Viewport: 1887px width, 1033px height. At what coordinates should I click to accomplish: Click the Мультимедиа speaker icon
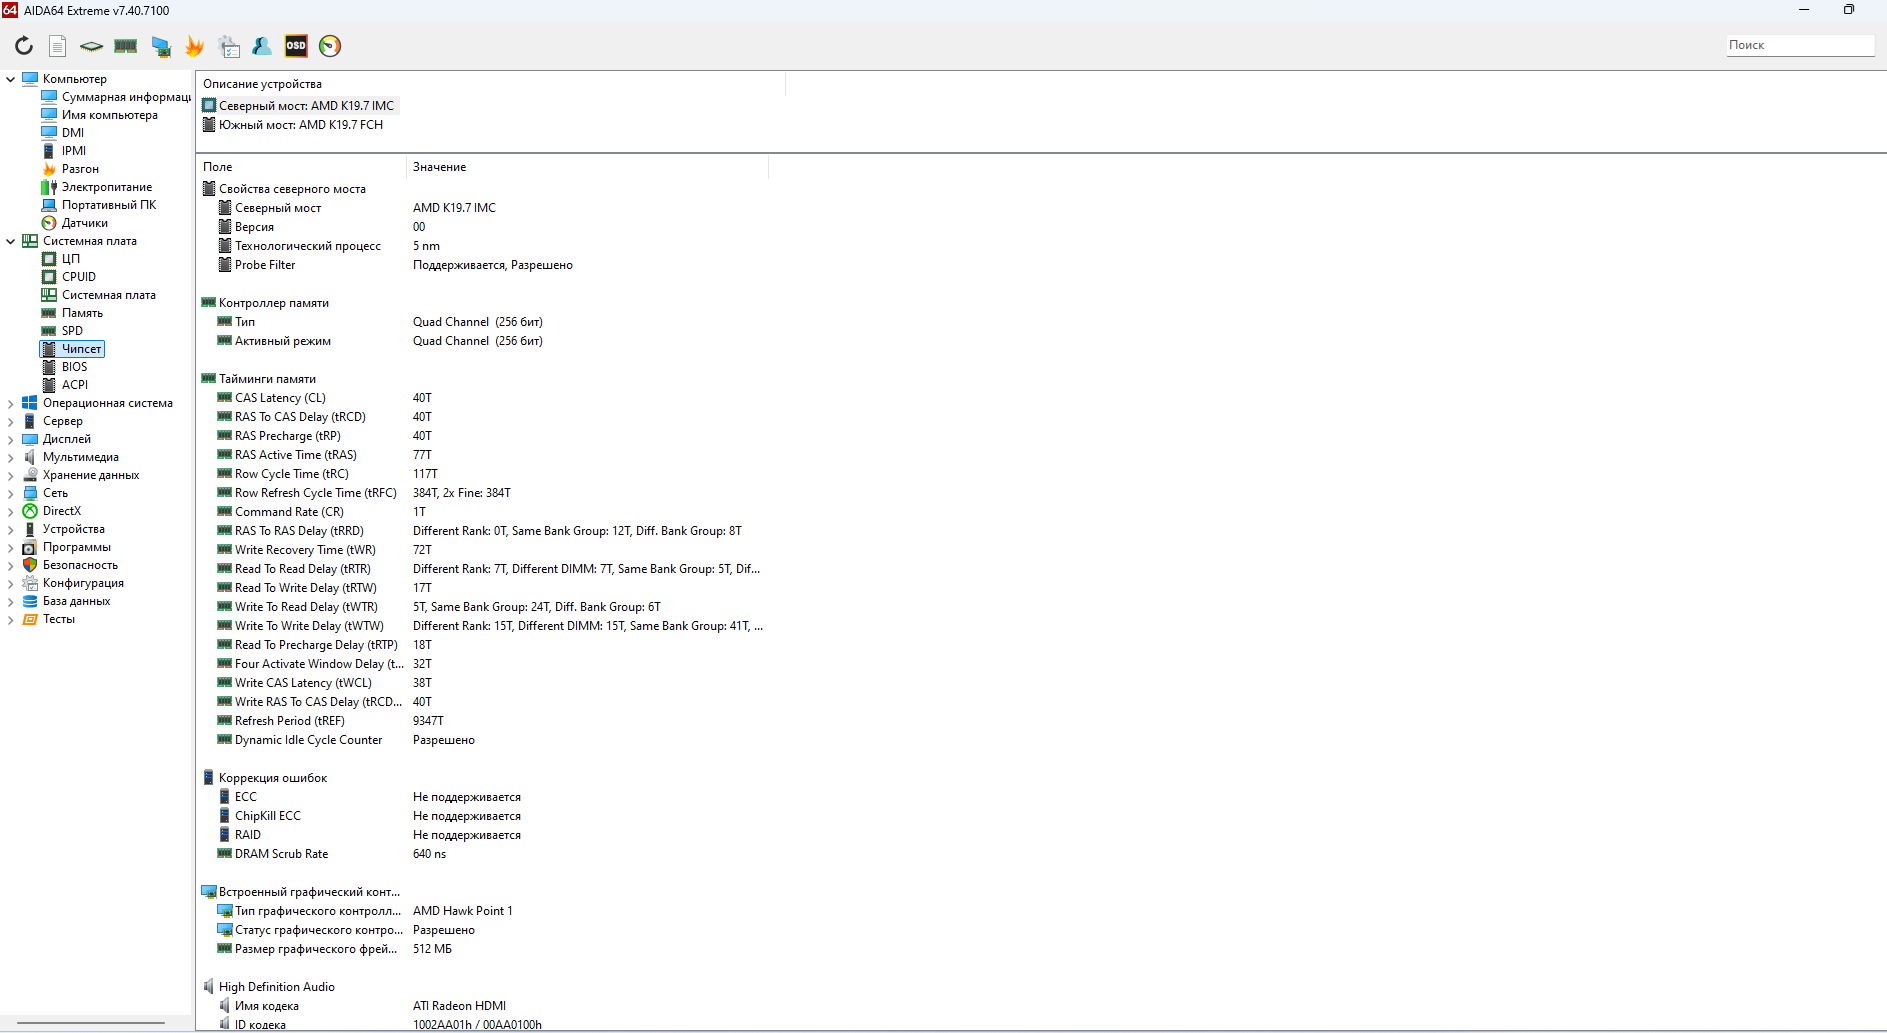(30, 457)
